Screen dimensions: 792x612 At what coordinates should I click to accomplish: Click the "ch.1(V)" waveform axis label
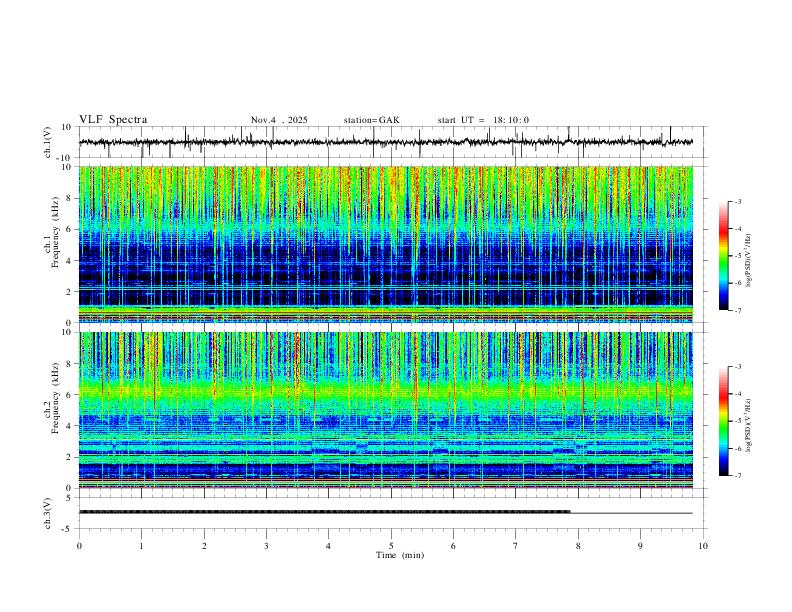pyautogui.click(x=48, y=142)
